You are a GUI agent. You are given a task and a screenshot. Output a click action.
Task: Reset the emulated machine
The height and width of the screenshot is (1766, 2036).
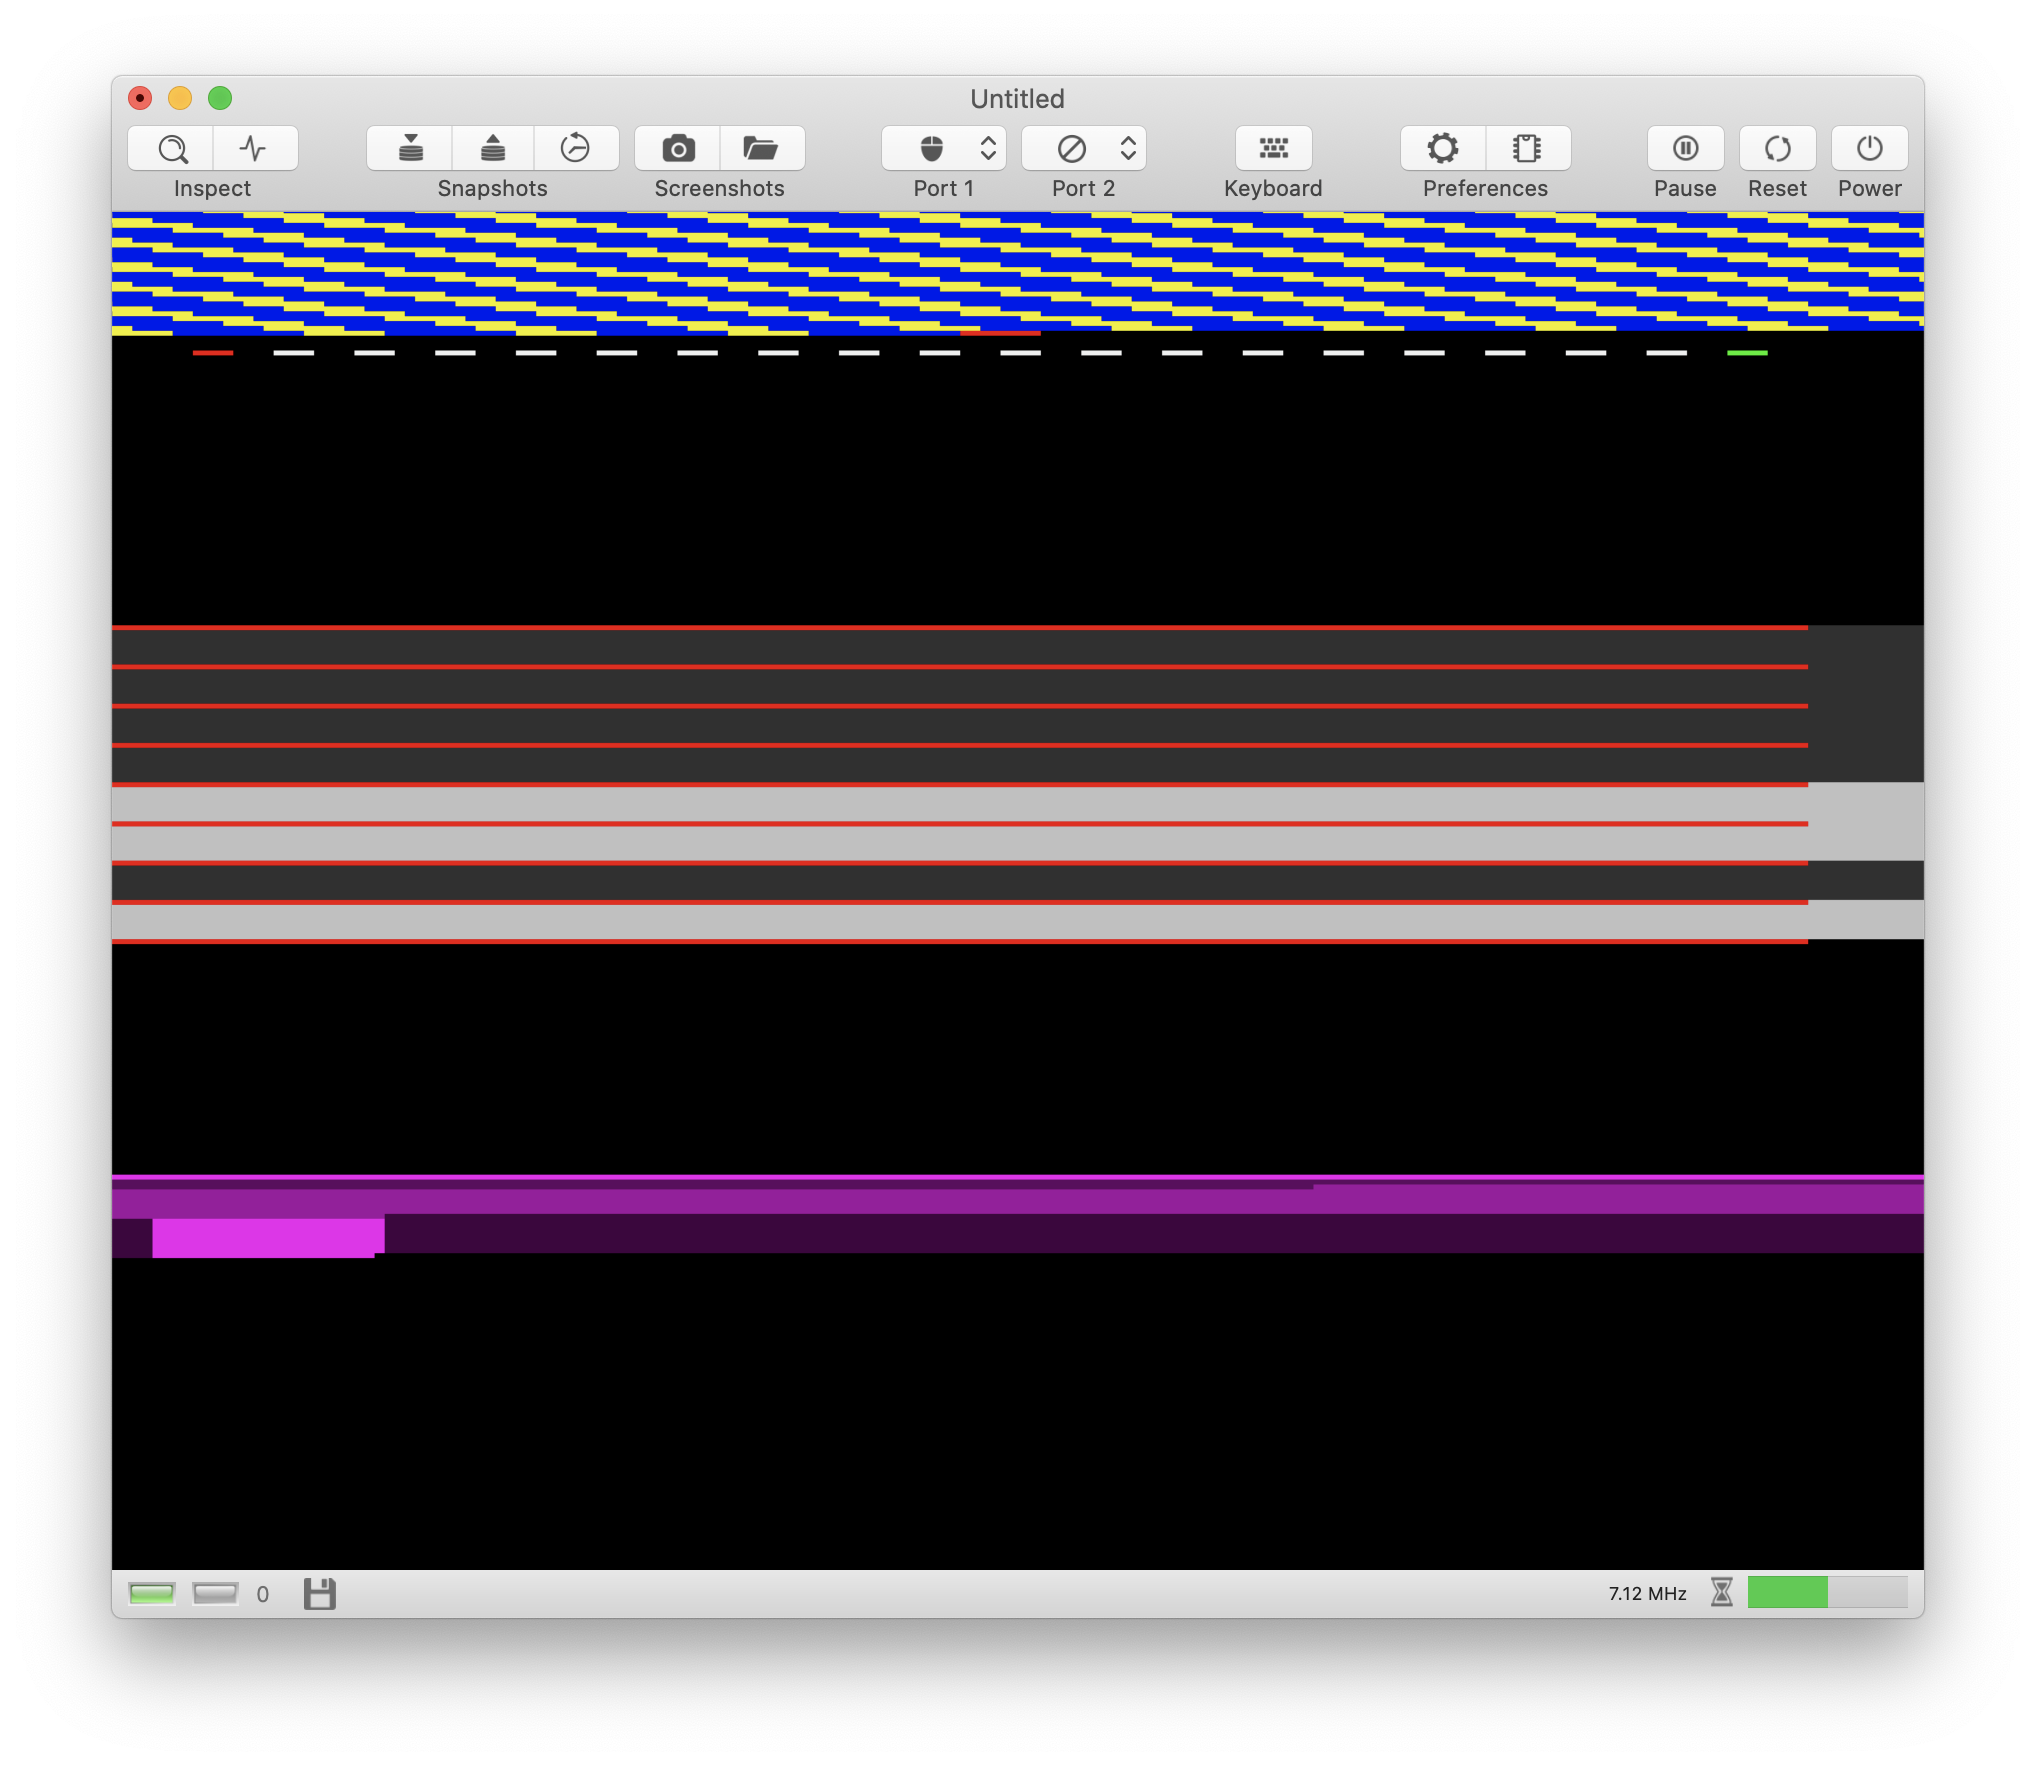pos(1777,149)
